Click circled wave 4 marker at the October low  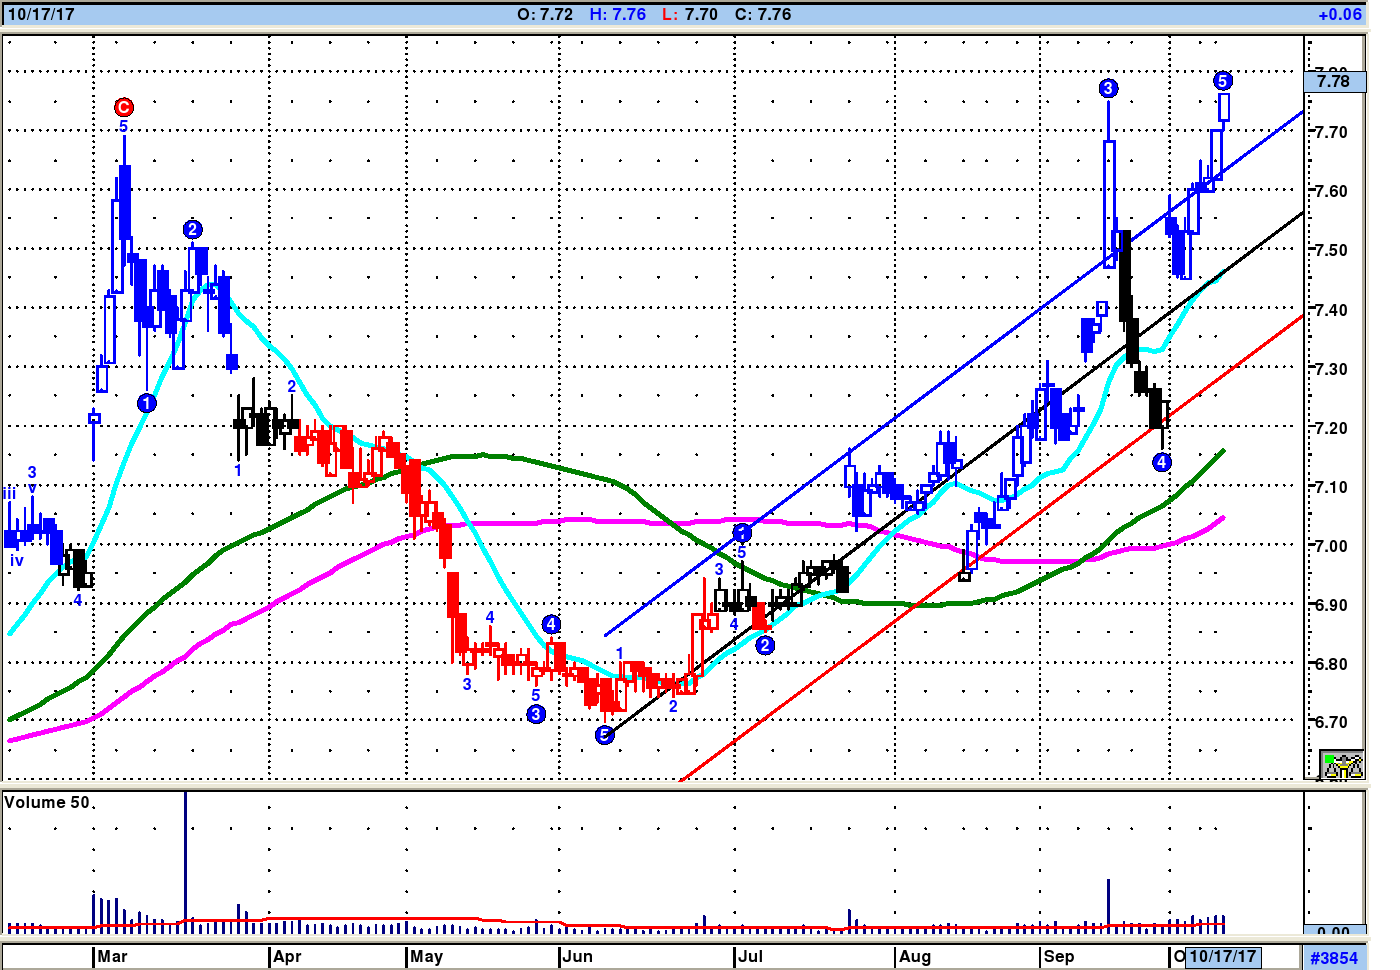[x=1161, y=462]
